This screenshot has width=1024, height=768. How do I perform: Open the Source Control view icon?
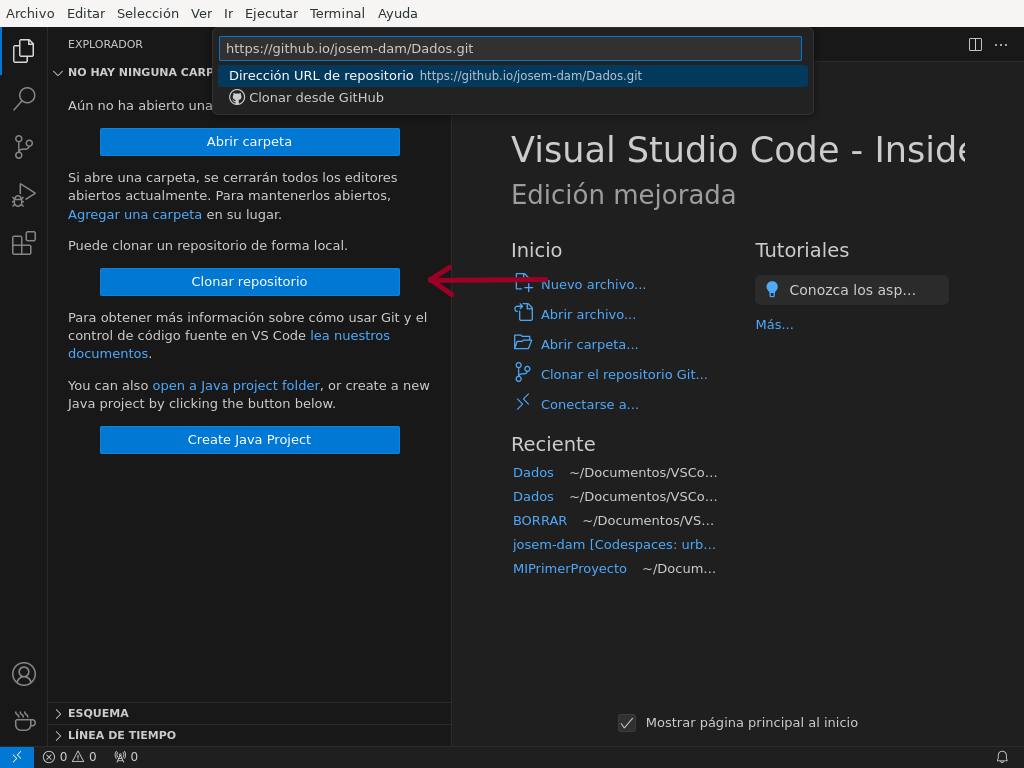click(x=24, y=147)
